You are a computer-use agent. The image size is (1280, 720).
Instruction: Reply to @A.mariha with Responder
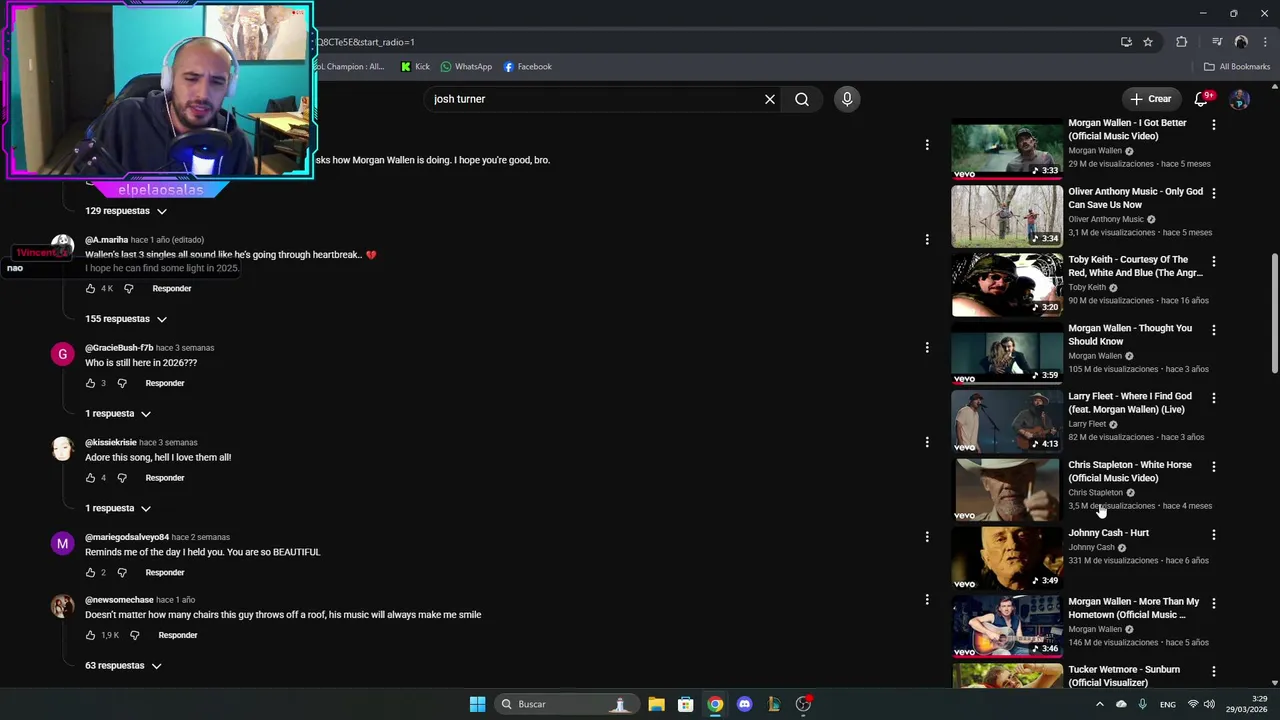[172, 288]
